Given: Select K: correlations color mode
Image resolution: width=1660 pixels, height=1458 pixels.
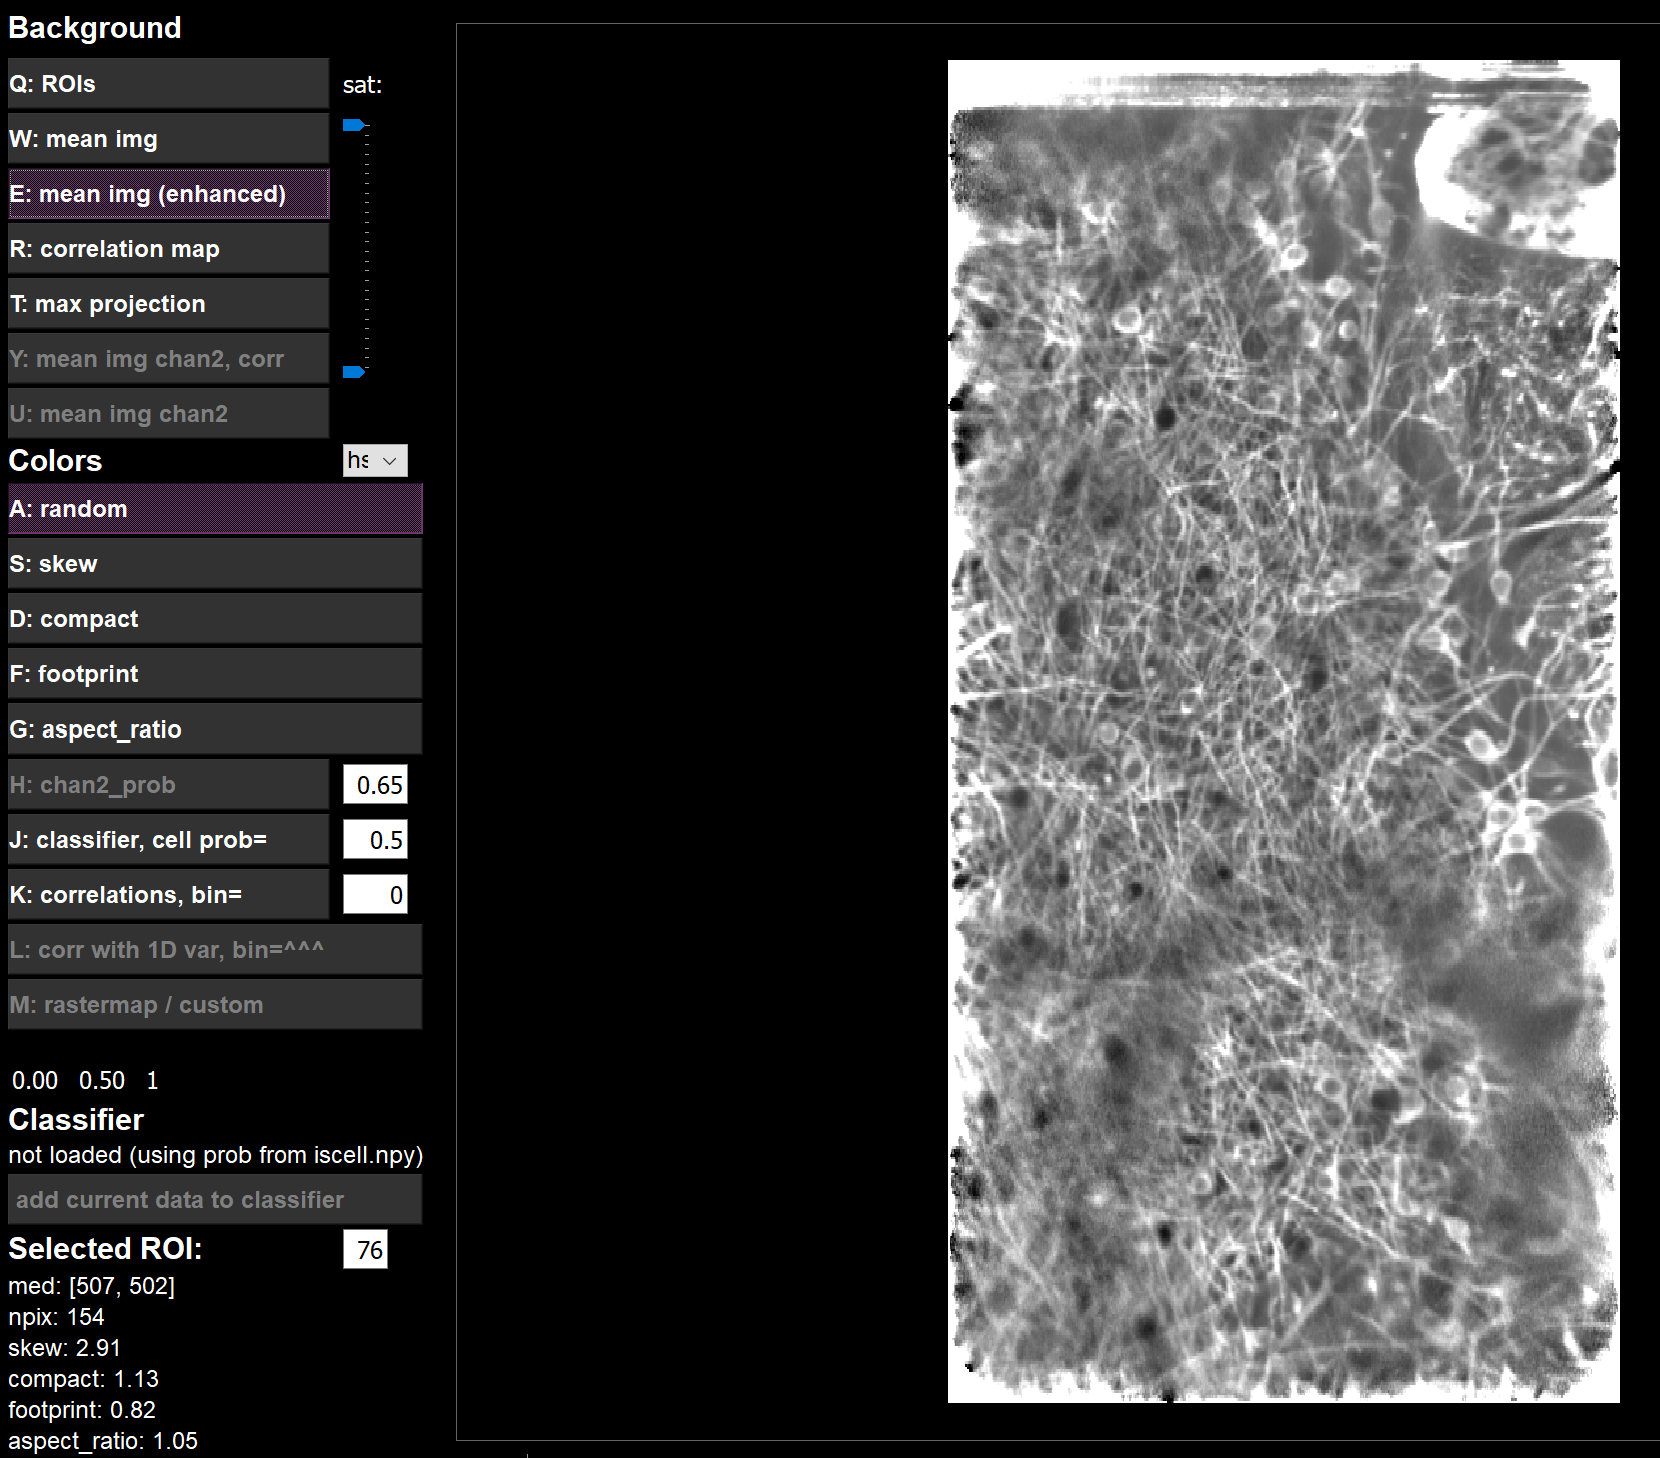Looking at the screenshot, I should [x=167, y=894].
